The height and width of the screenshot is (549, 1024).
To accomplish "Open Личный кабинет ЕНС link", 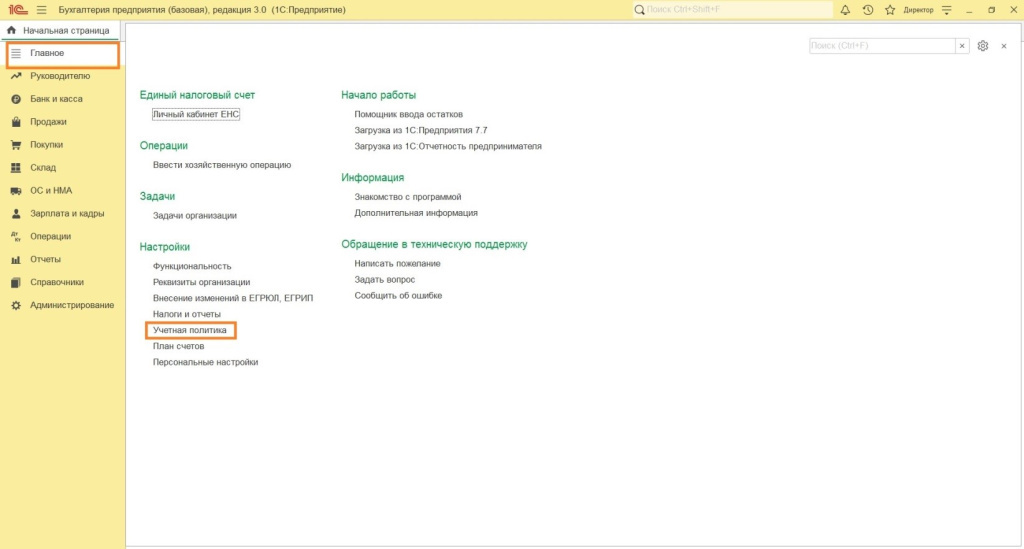I will (x=196, y=114).
